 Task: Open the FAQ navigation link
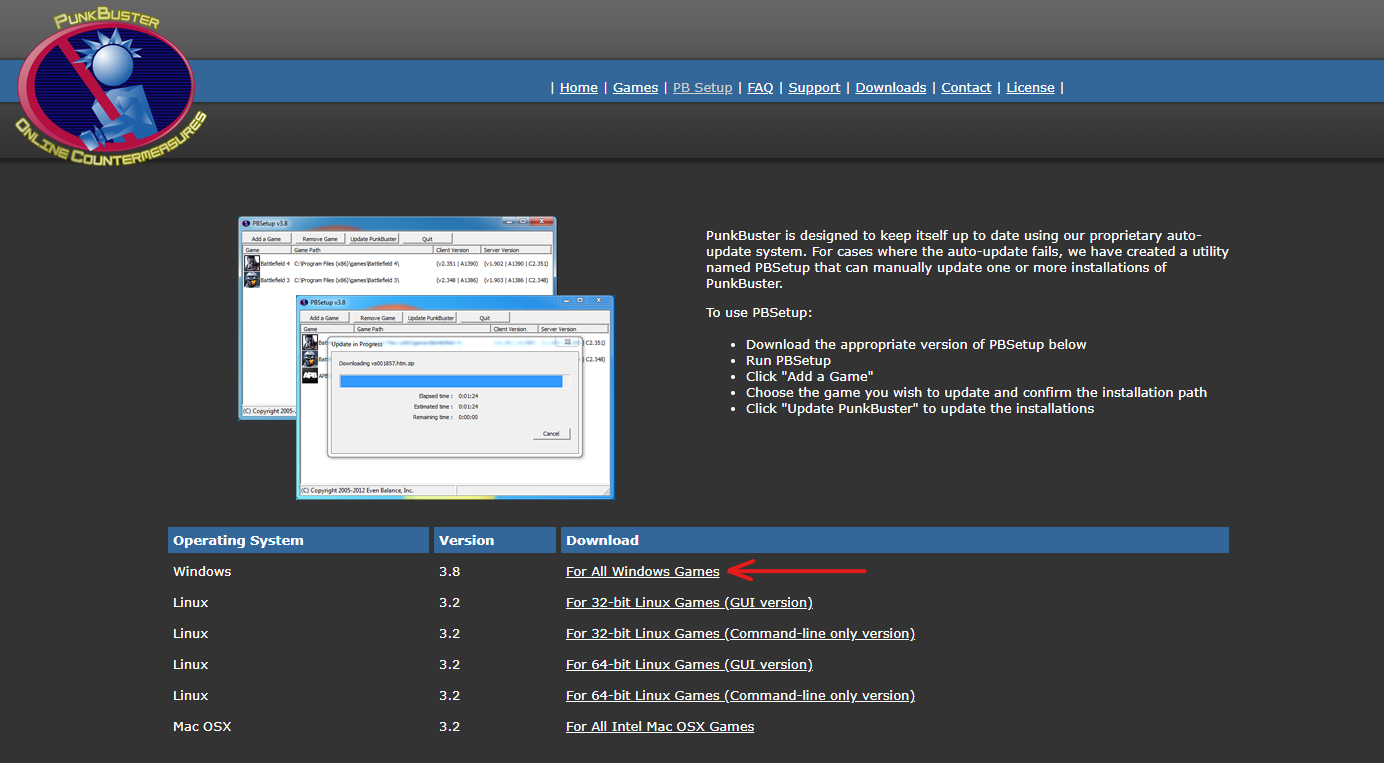(x=760, y=88)
